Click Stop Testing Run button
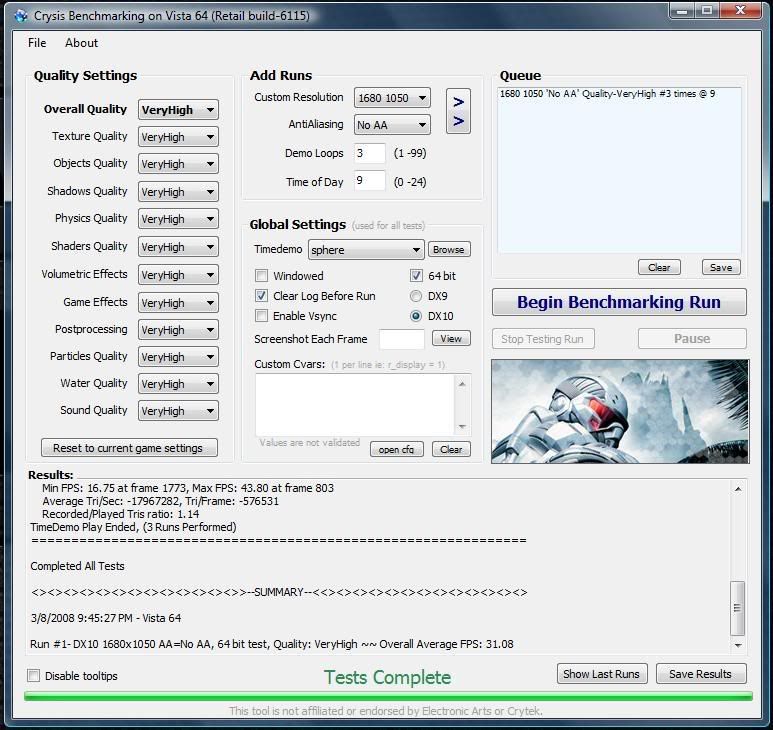Image resolution: width=773 pixels, height=730 pixels. point(543,339)
